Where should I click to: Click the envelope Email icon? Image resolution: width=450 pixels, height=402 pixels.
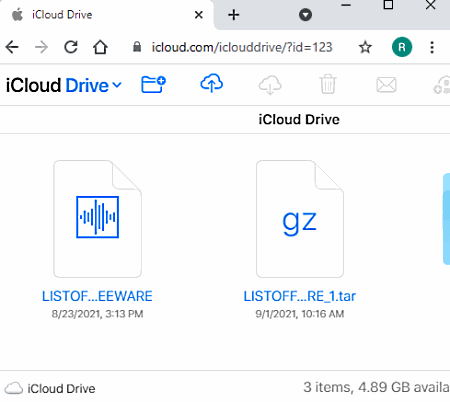coord(386,85)
